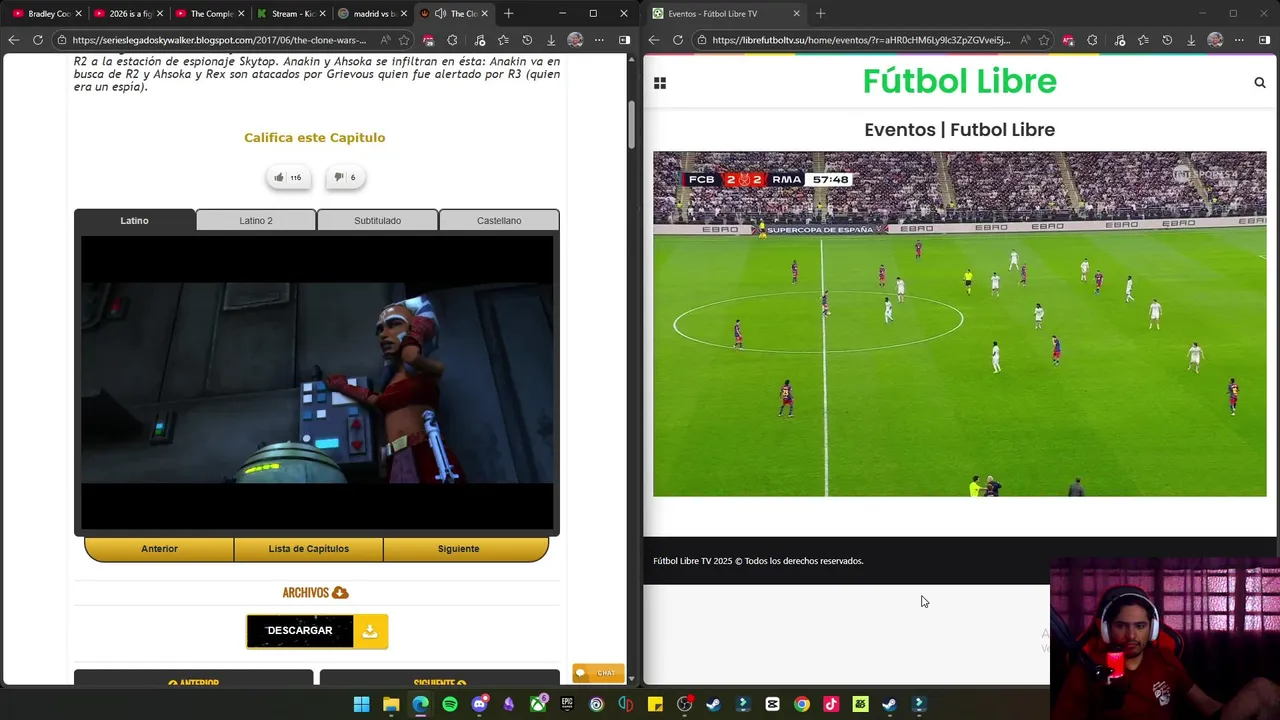Click the search magnifier on Fútbol Libre

pos(1260,83)
